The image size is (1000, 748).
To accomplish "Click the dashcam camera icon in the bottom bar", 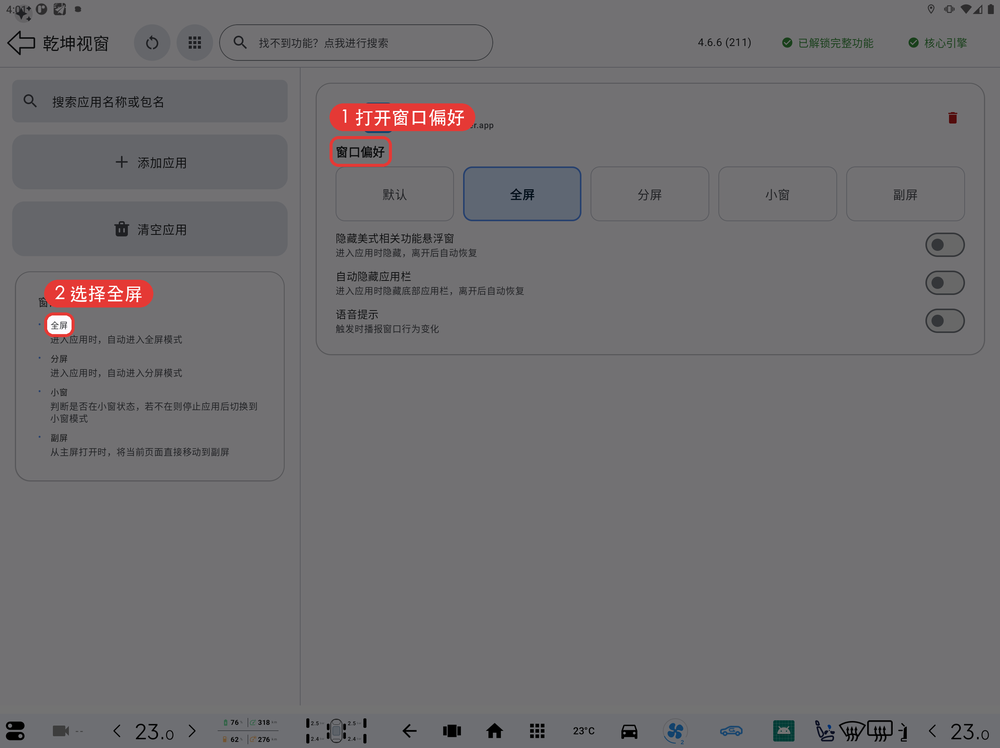I will click(61, 731).
